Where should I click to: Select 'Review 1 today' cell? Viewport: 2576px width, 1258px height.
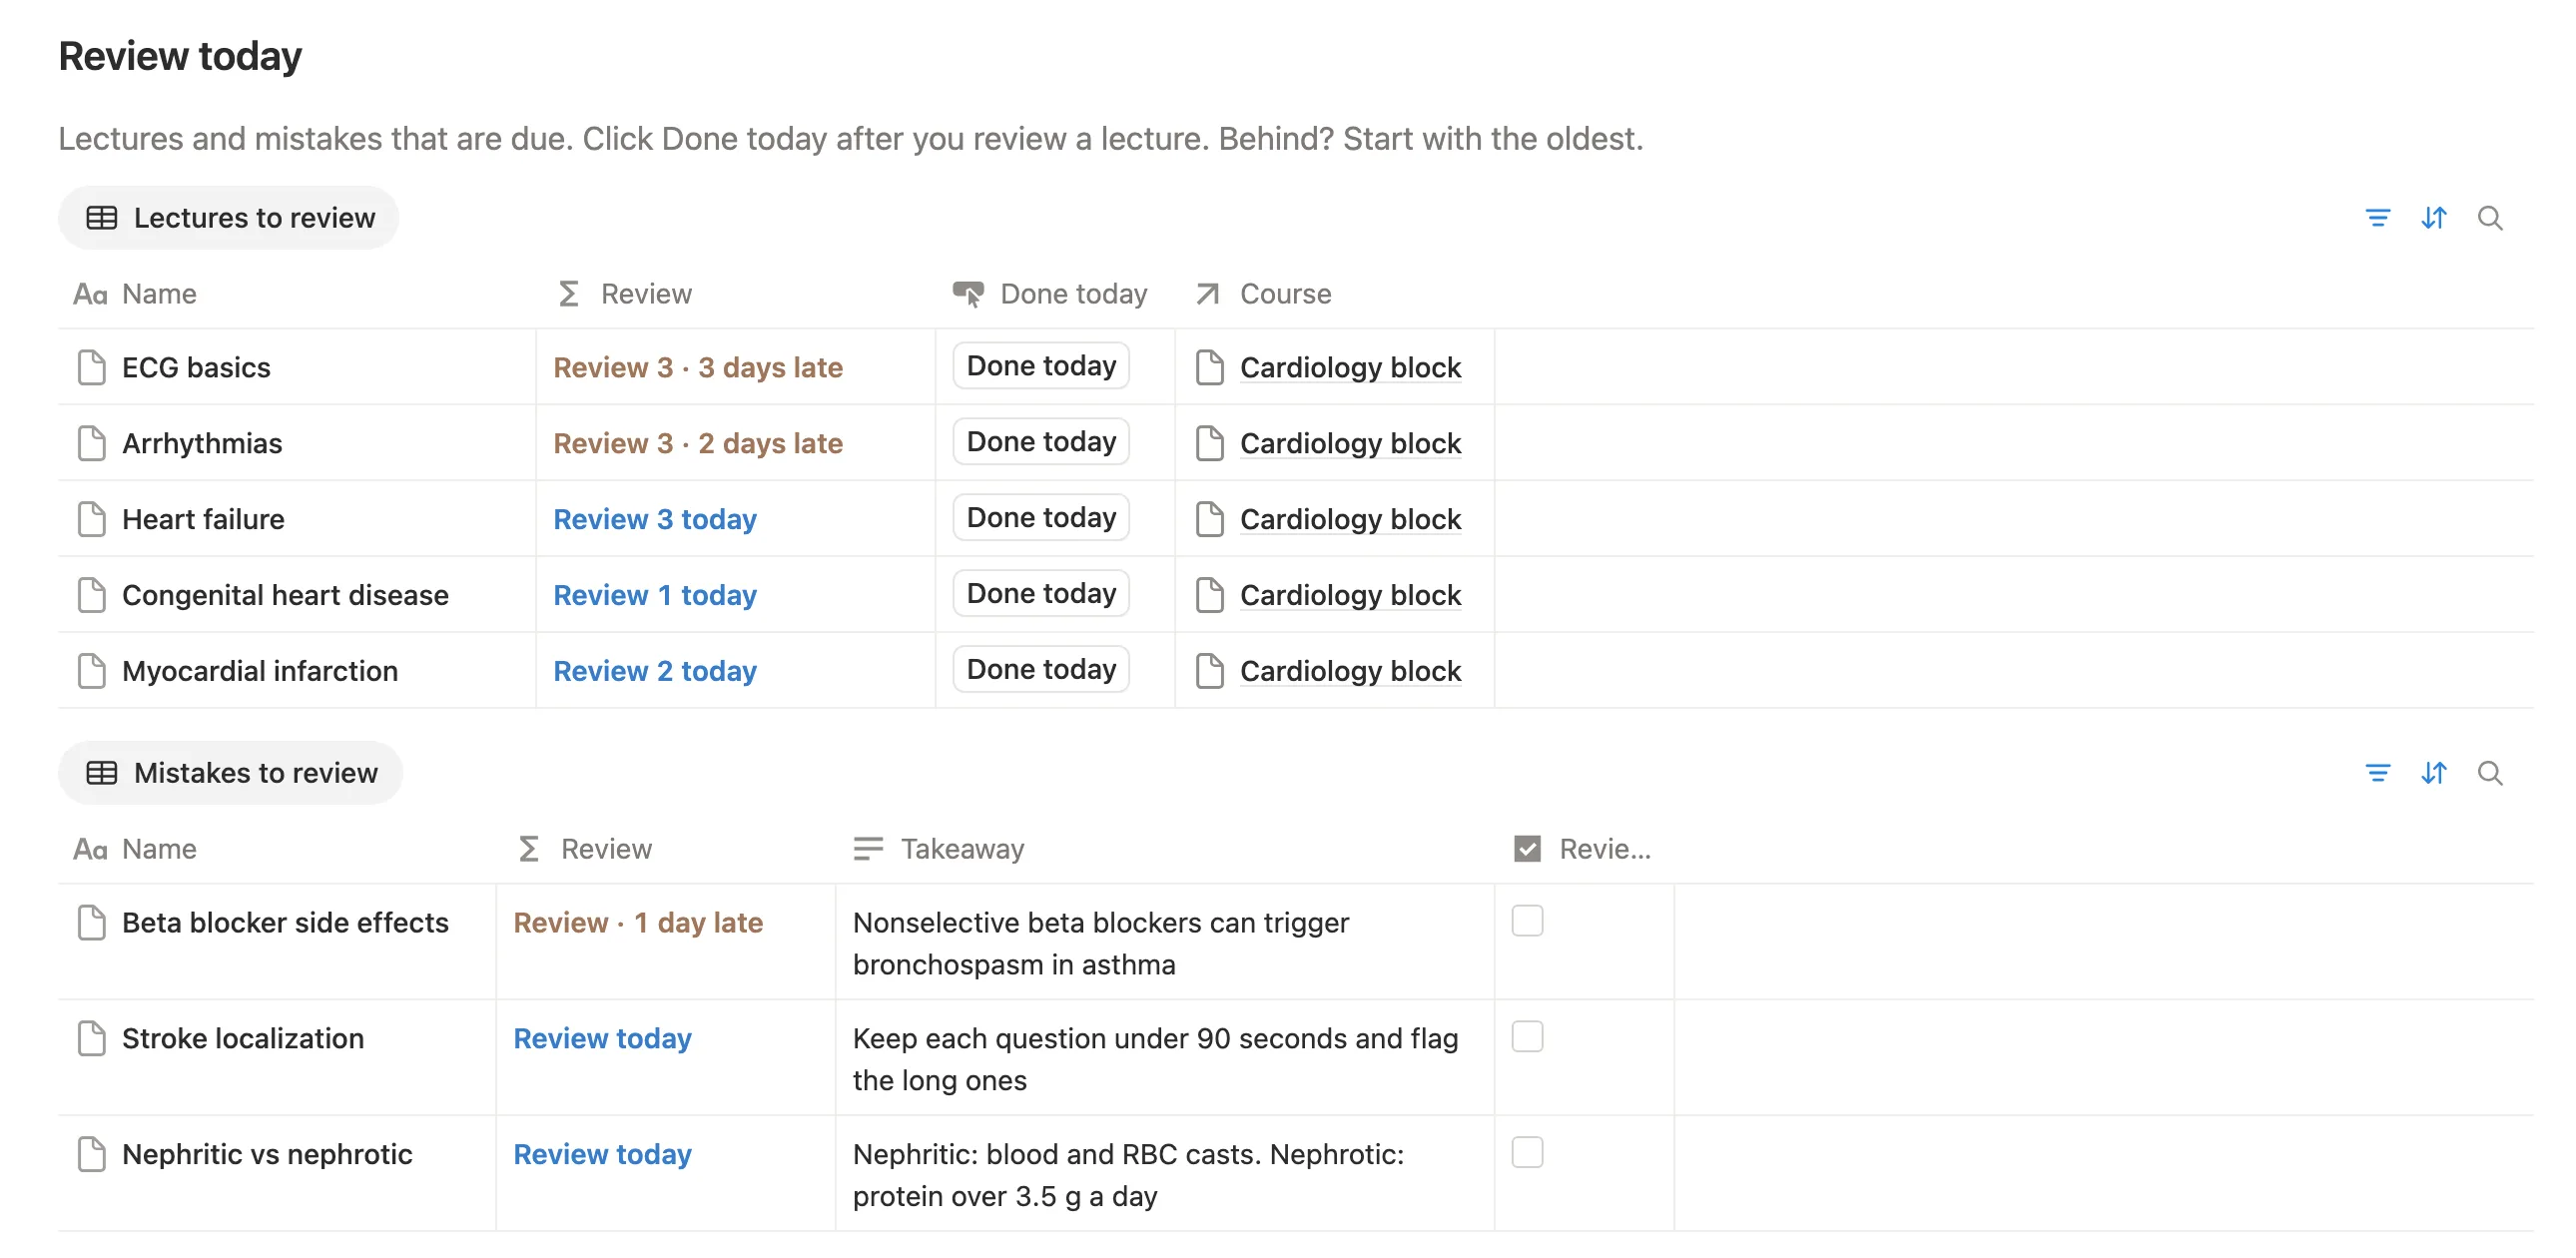tap(735, 595)
